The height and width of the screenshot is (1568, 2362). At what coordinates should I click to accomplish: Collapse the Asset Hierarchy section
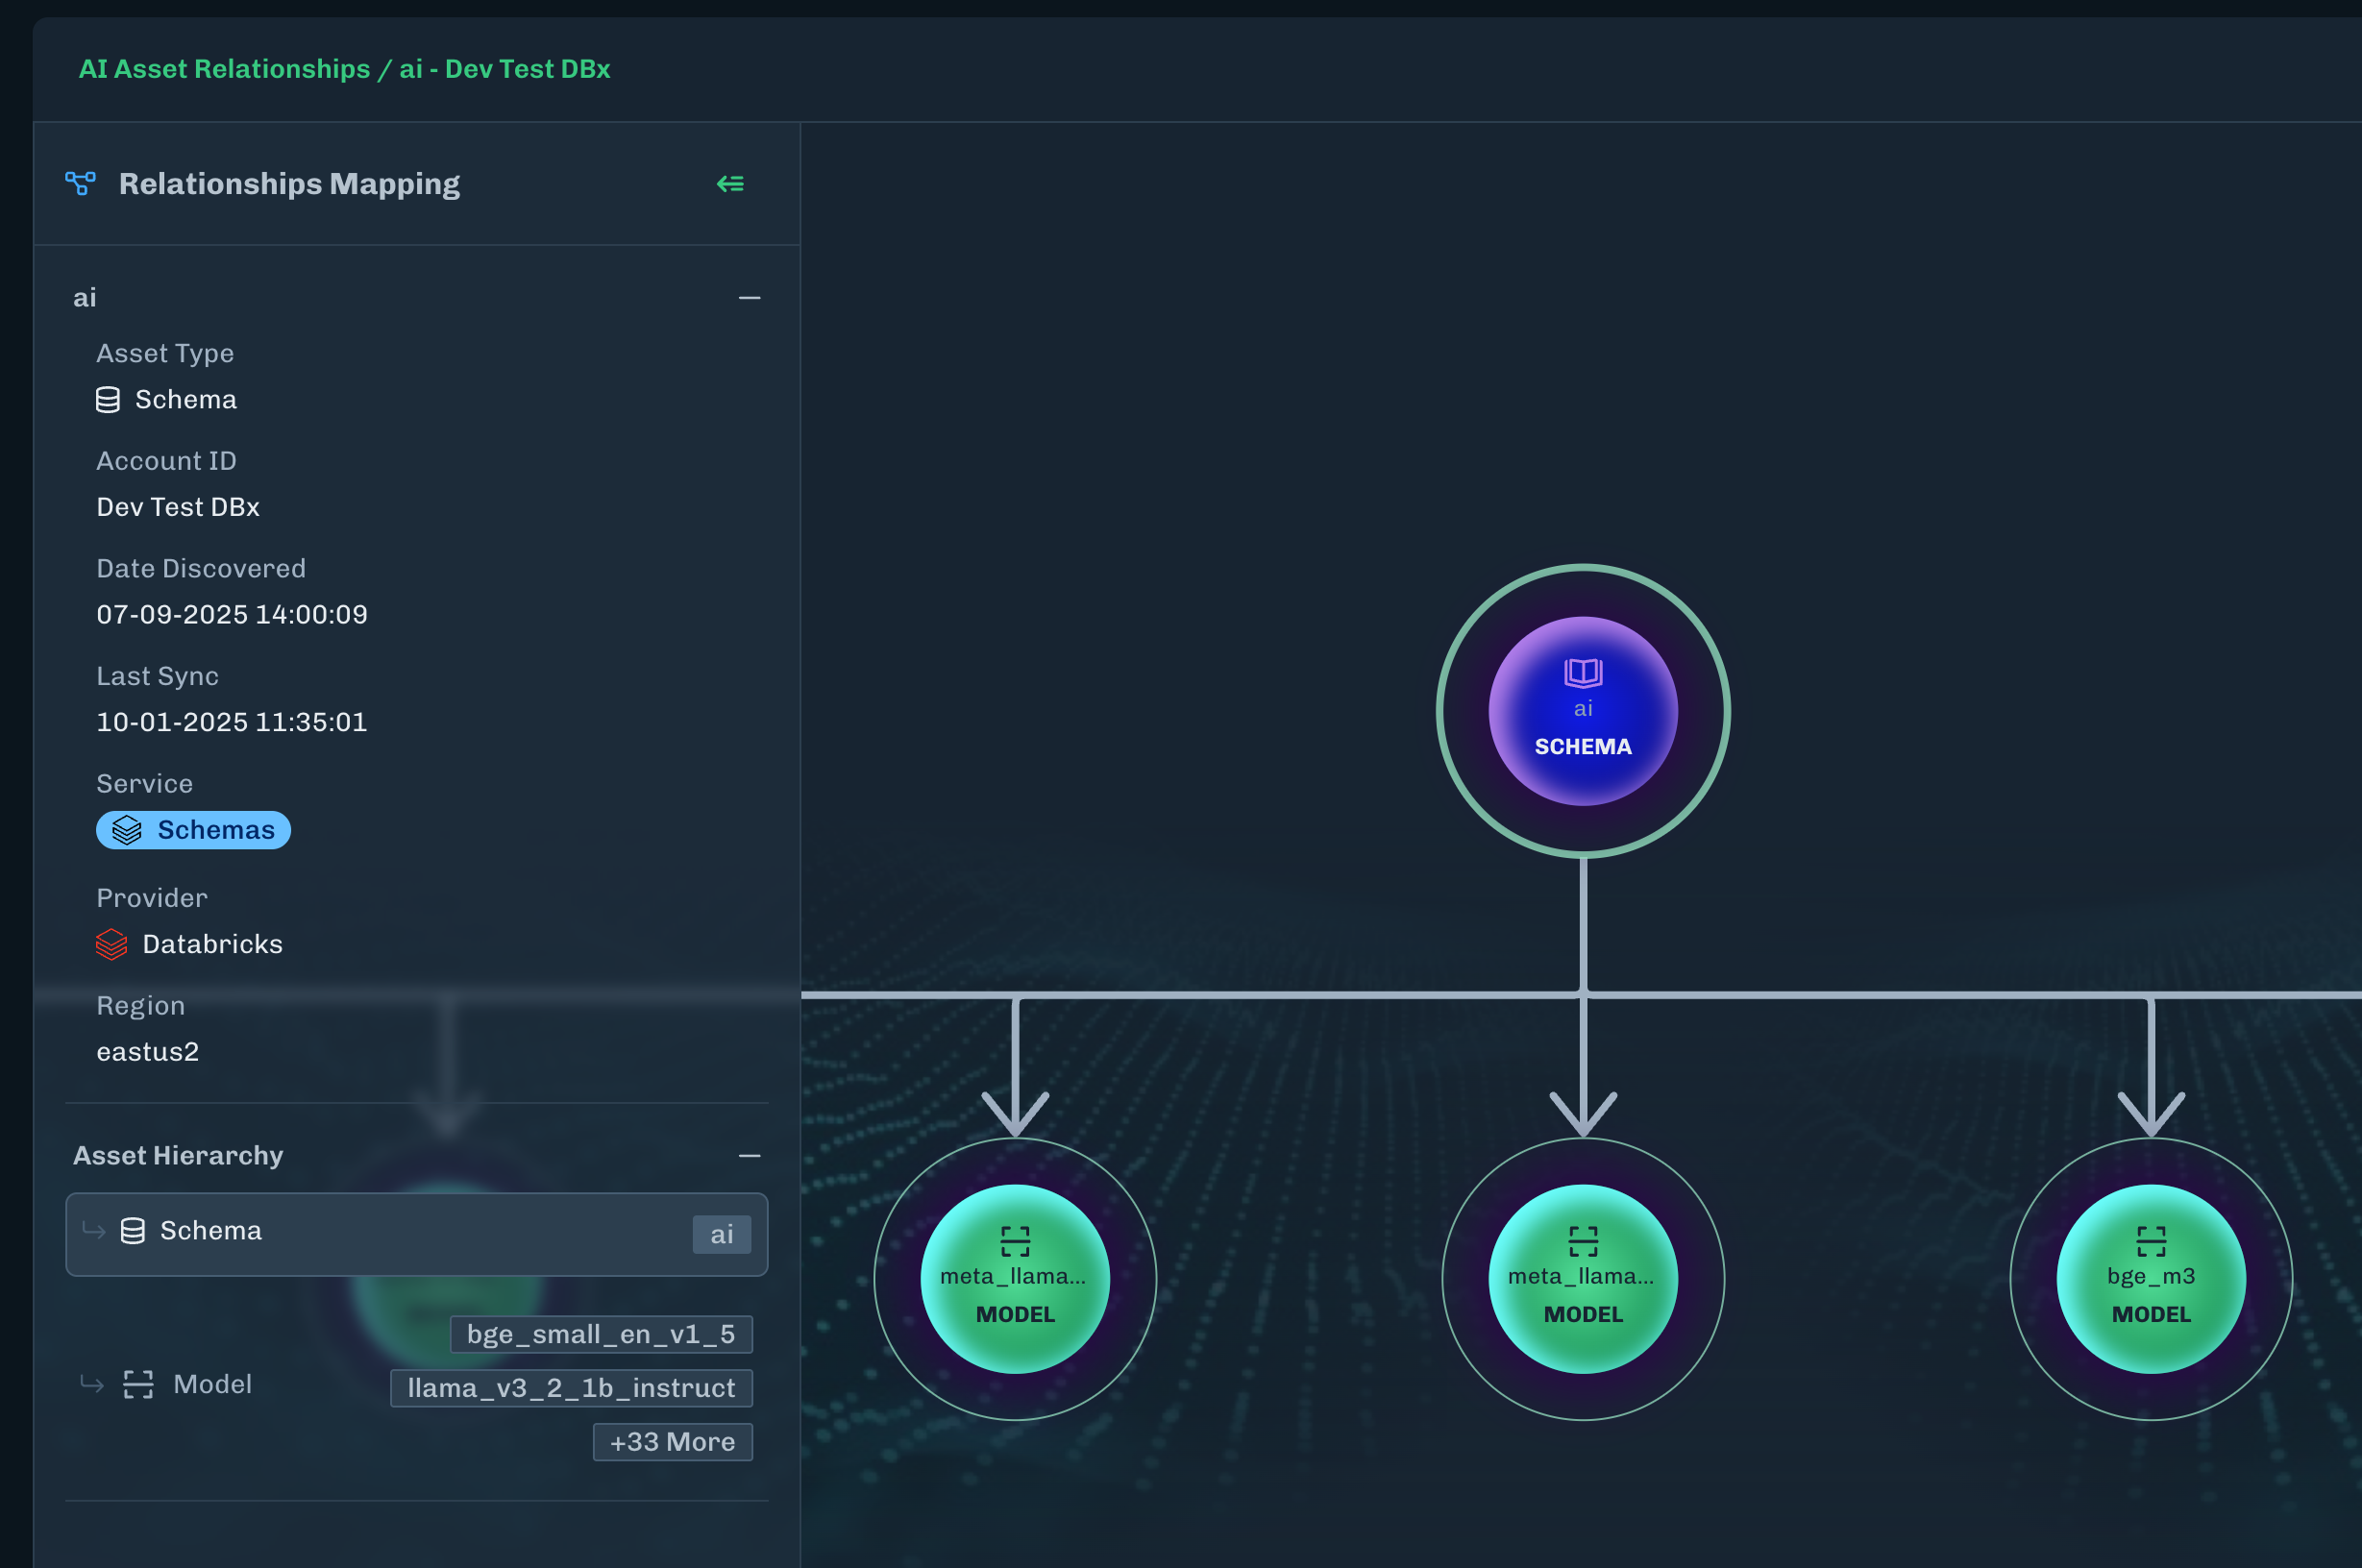point(749,1156)
